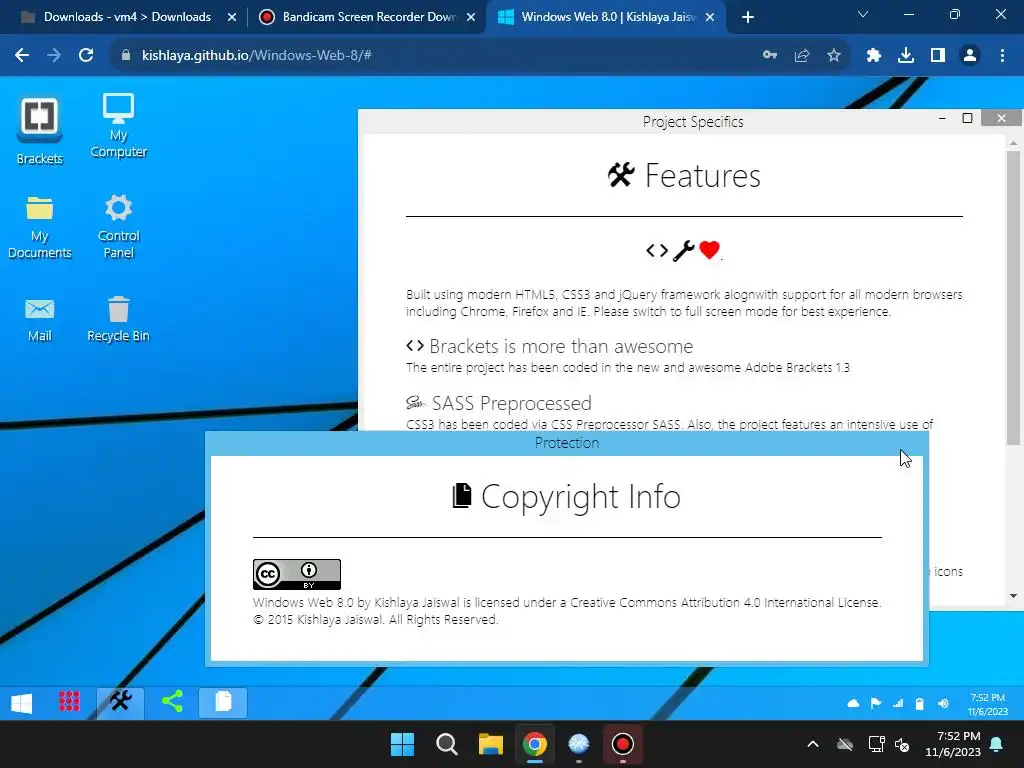
Task: Open the Mail desktop icon
Action: coord(39,318)
